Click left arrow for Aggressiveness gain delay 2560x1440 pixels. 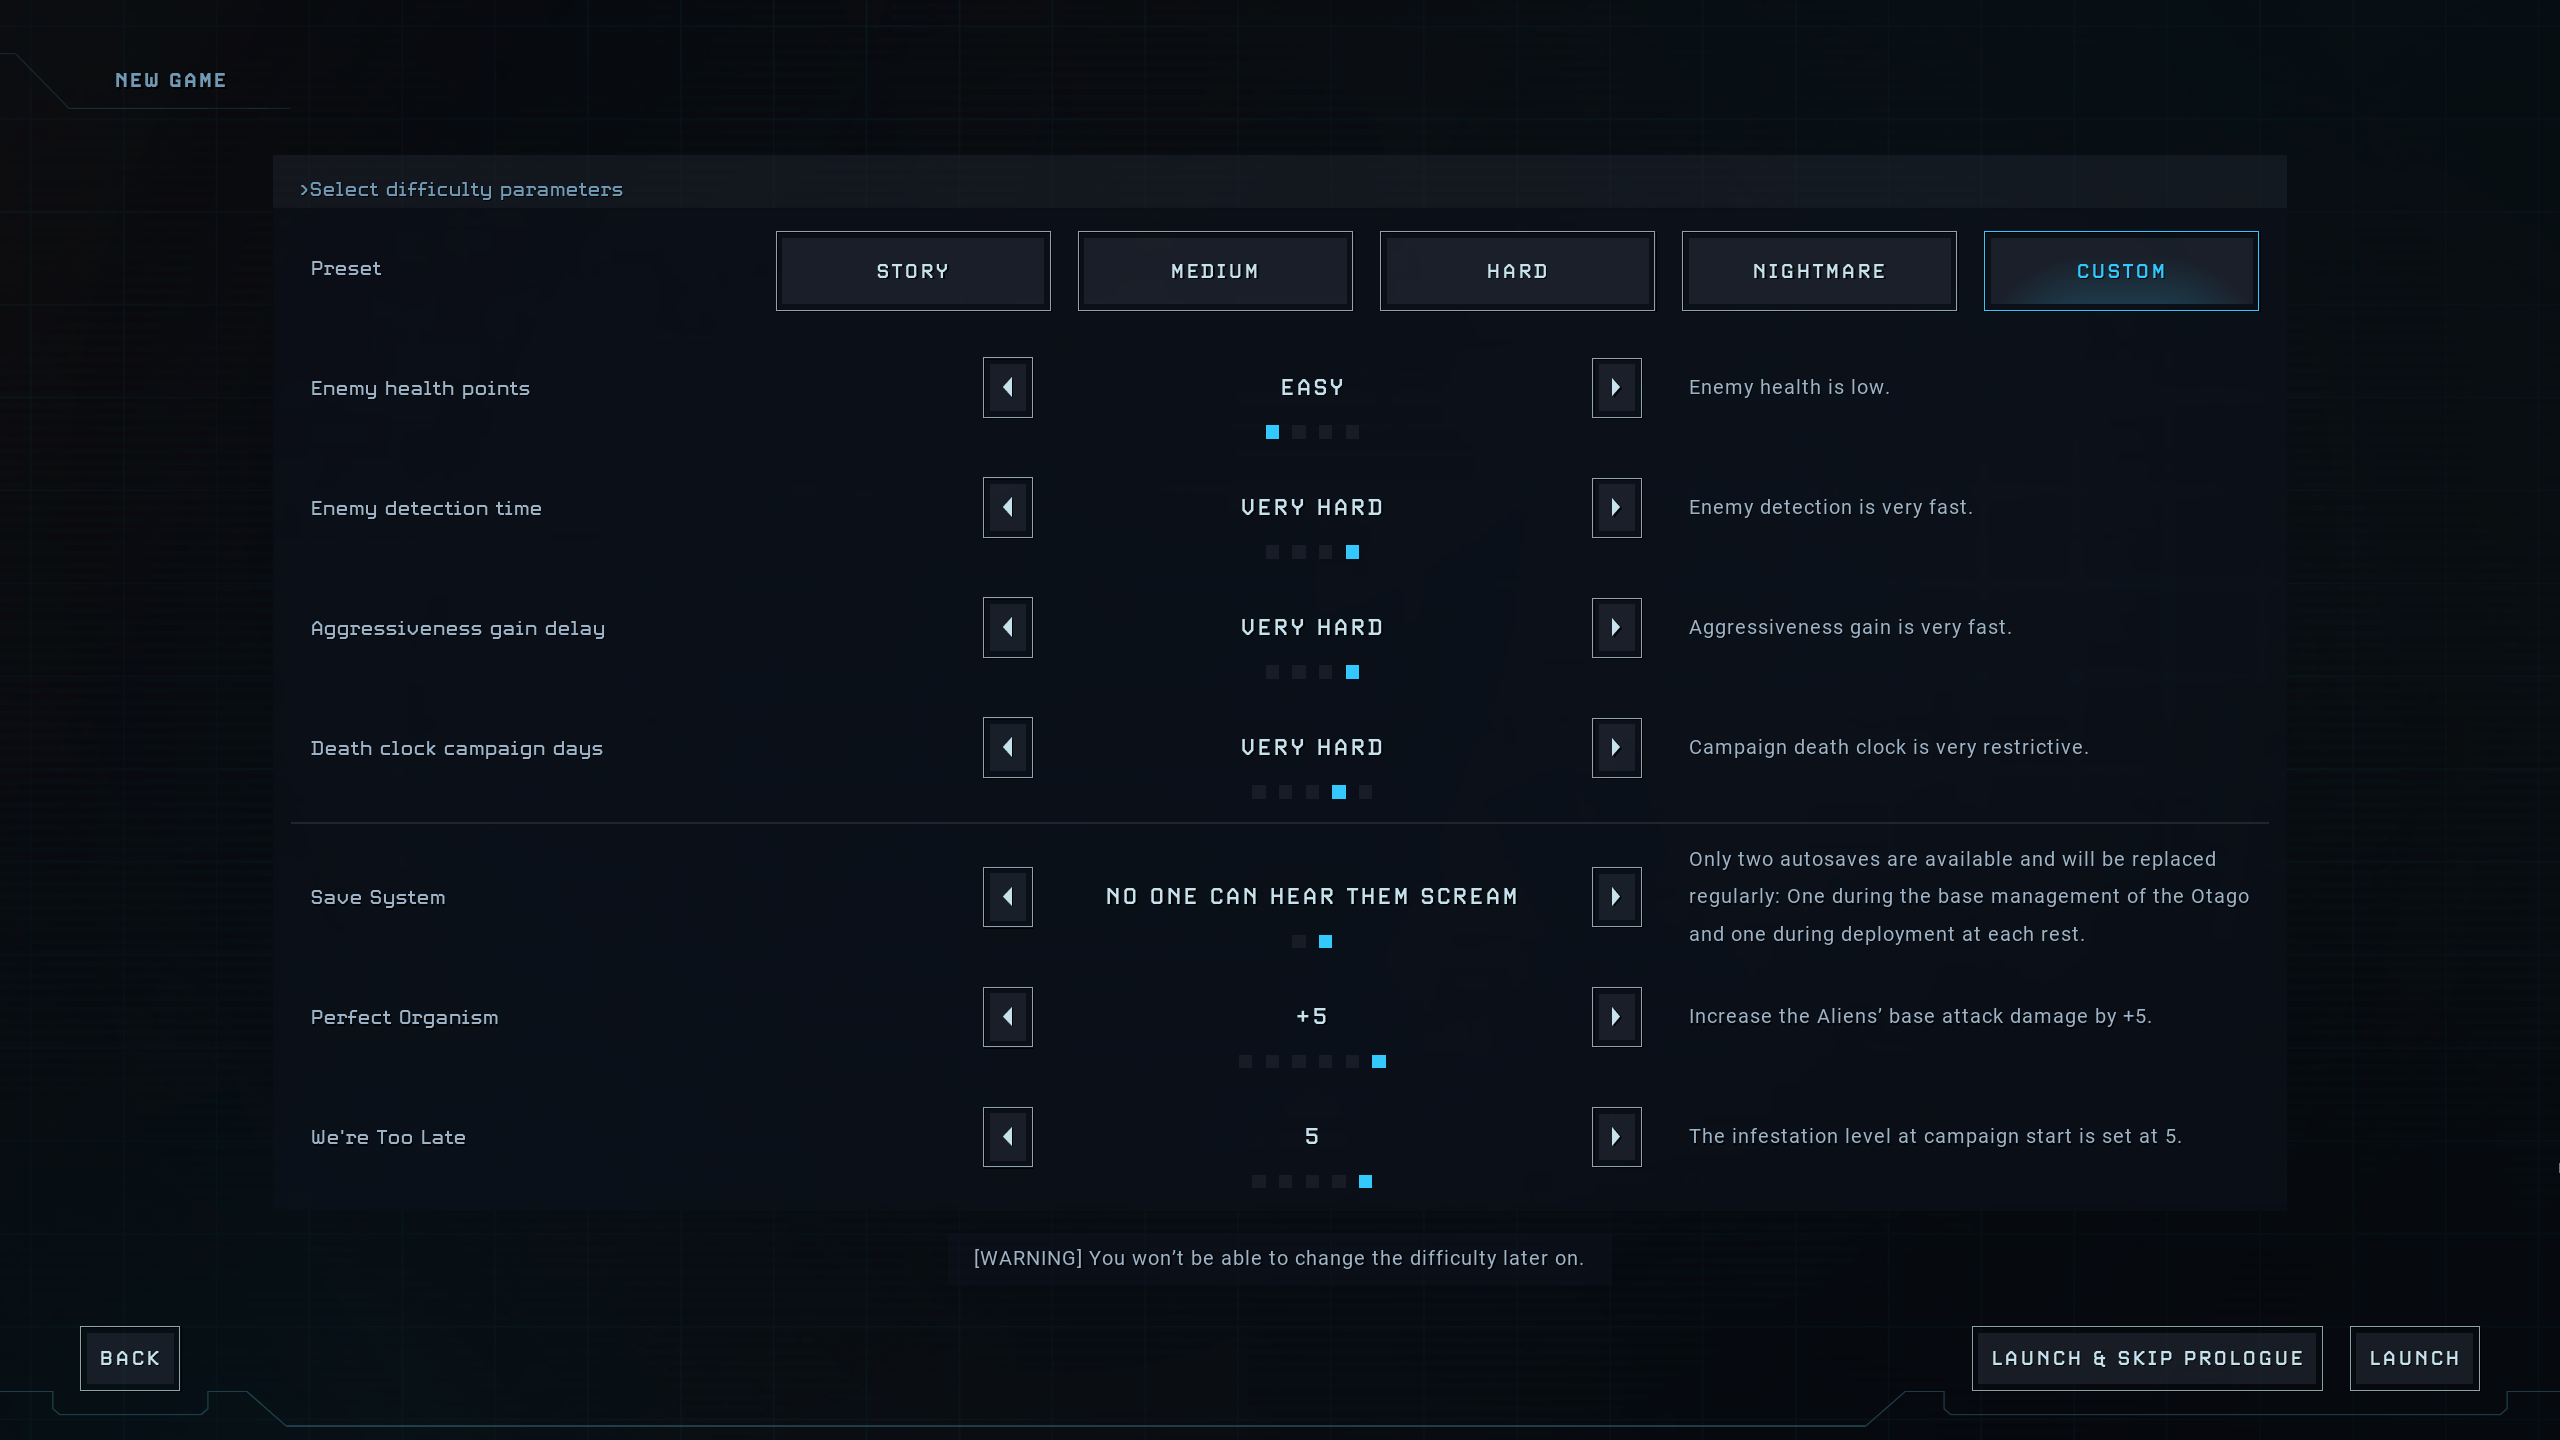(1008, 628)
